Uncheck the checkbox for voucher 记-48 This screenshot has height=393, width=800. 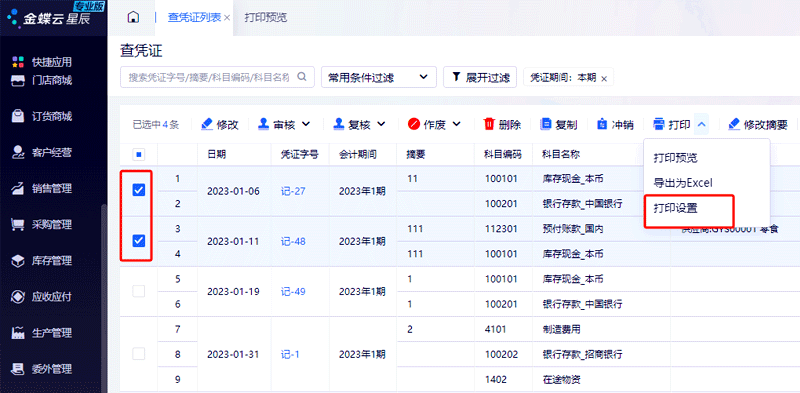pos(138,240)
